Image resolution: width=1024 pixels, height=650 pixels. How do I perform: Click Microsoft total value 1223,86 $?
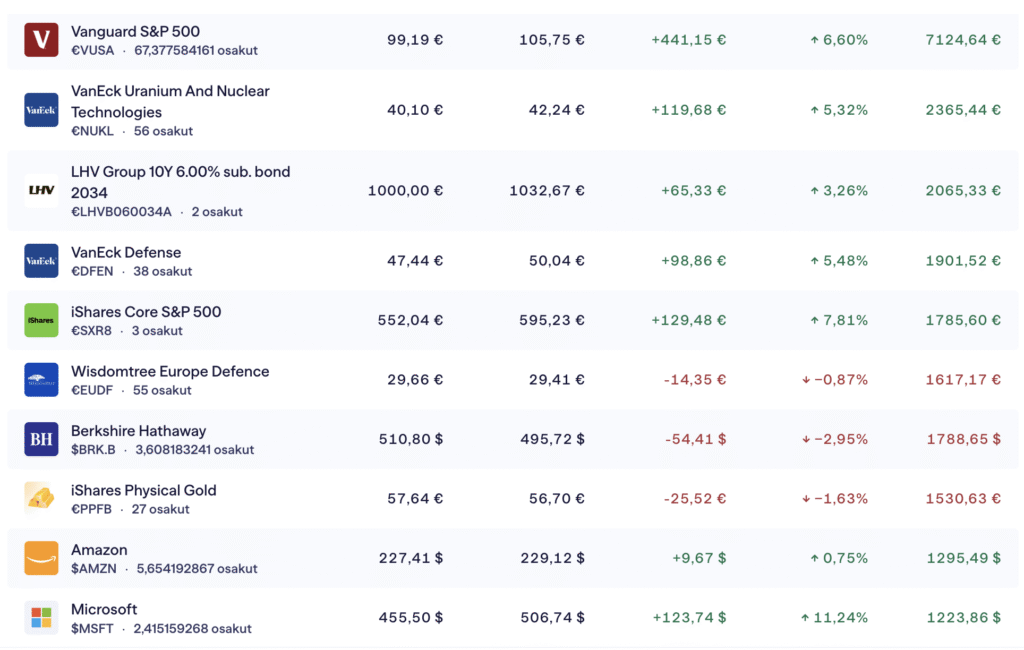click(963, 617)
